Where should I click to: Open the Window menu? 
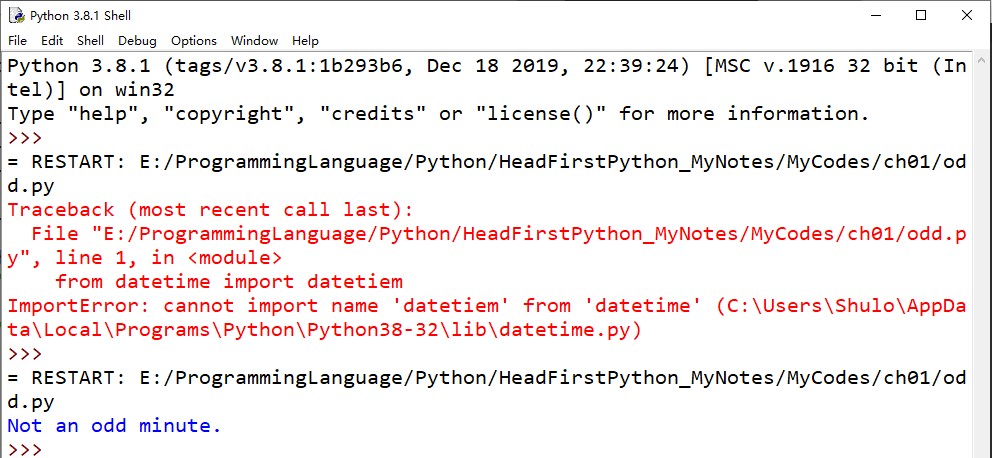pyautogui.click(x=254, y=40)
